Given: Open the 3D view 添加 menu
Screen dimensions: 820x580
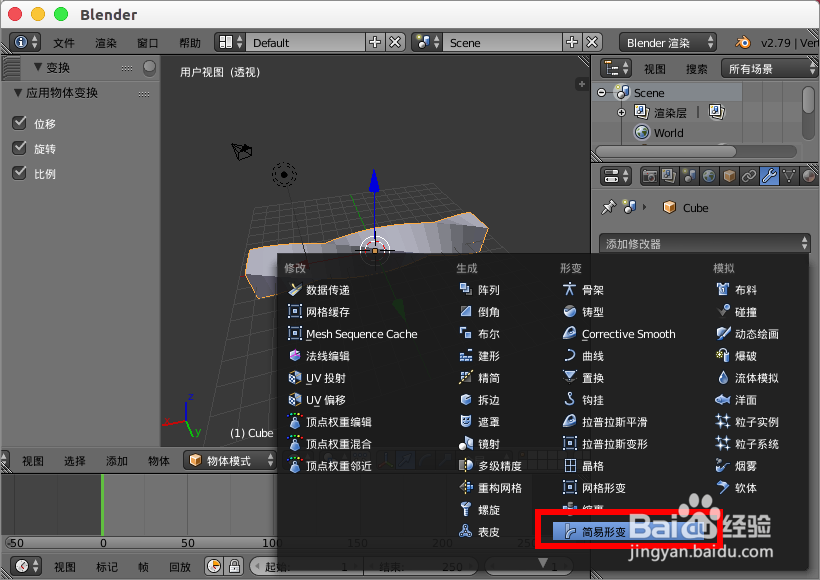Looking at the screenshot, I should pos(117,461).
